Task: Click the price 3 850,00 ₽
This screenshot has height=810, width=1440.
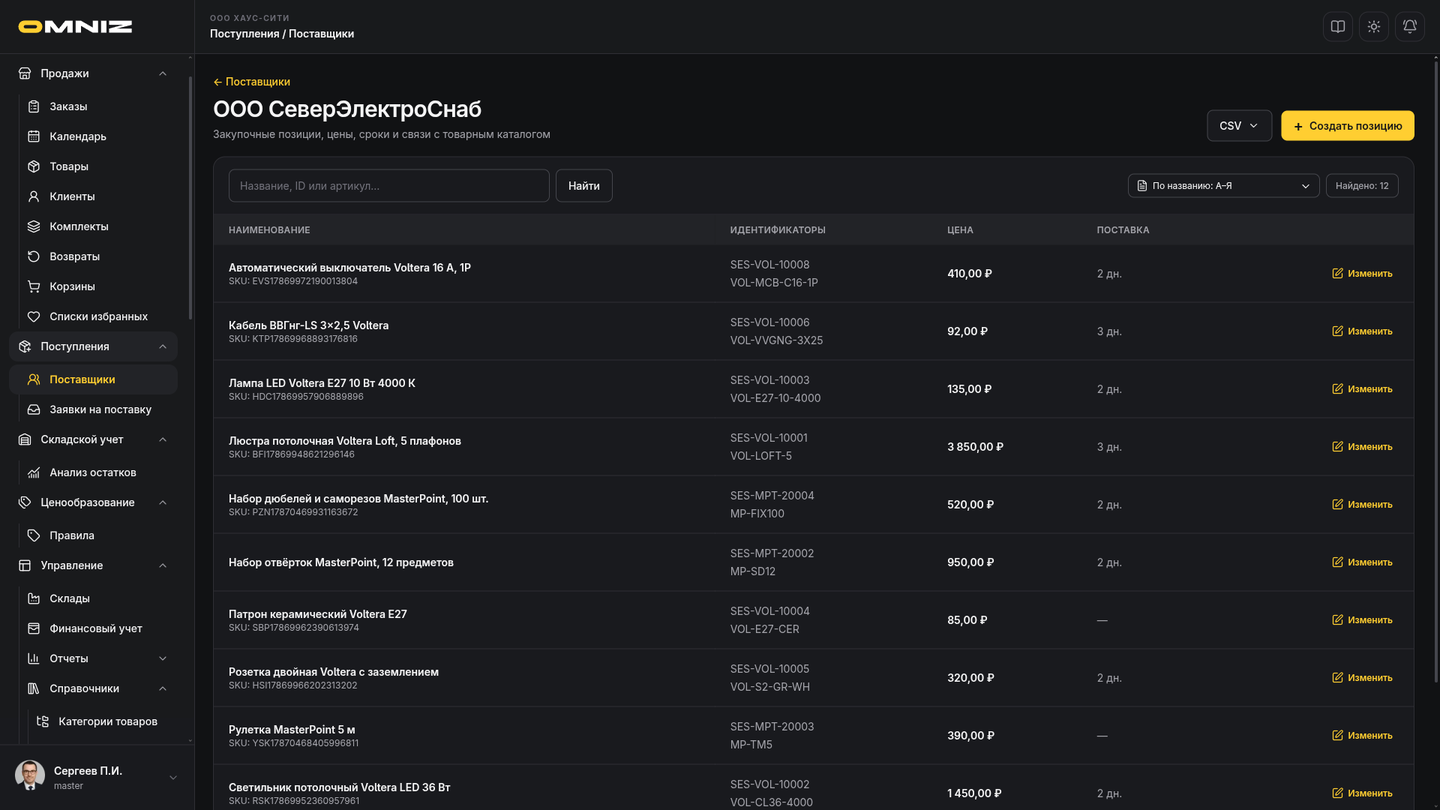Action: [x=975, y=447]
